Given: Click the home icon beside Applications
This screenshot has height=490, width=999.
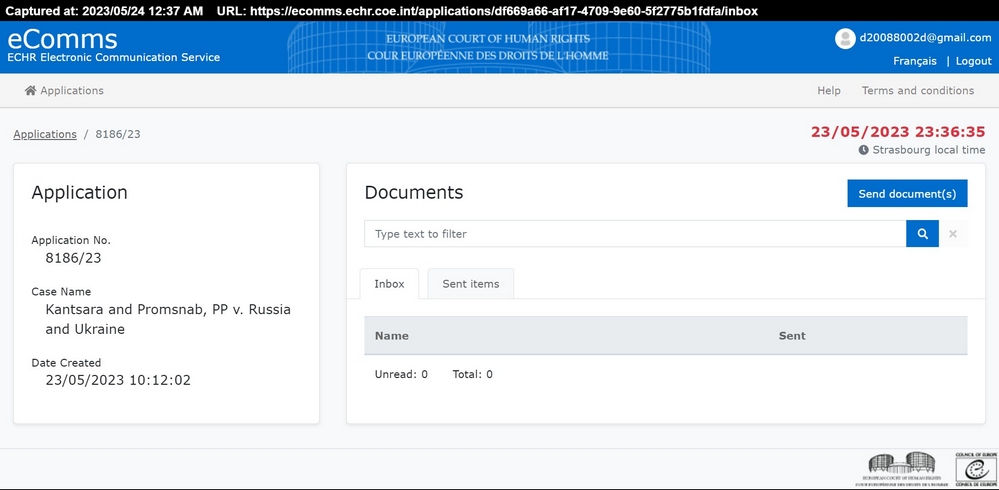Looking at the screenshot, I should pyautogui.click(x=30, y=90).
